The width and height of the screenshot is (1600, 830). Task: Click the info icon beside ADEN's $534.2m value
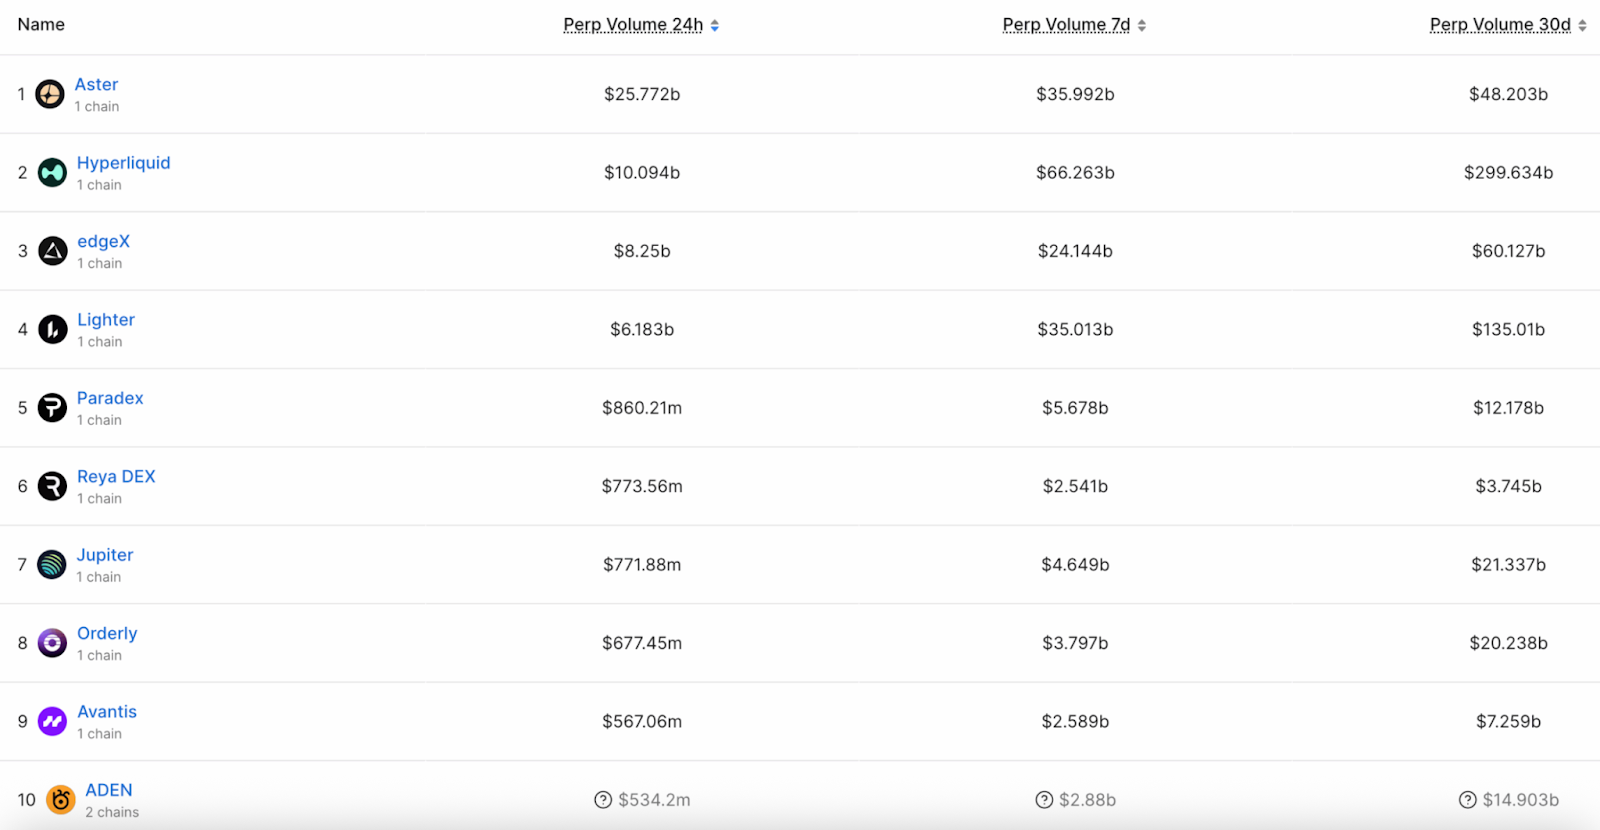coord(604,799)
